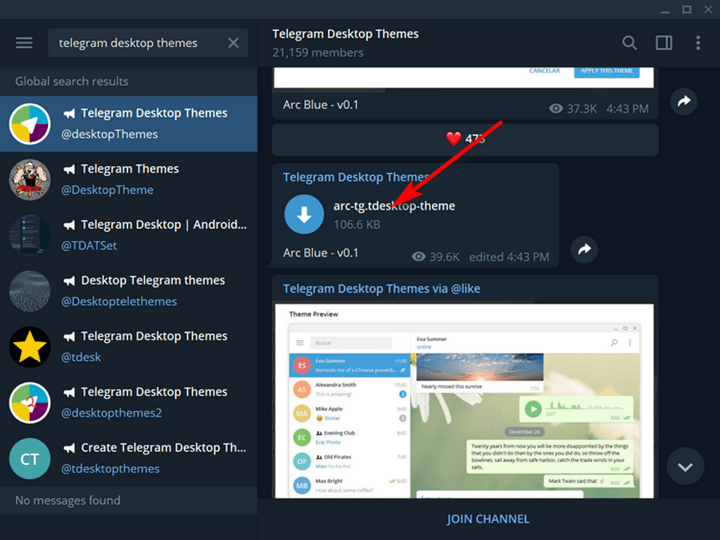720x540 pixels.
Task: Click the yellow star avatar of @tdesk
Action: [30, 347]
